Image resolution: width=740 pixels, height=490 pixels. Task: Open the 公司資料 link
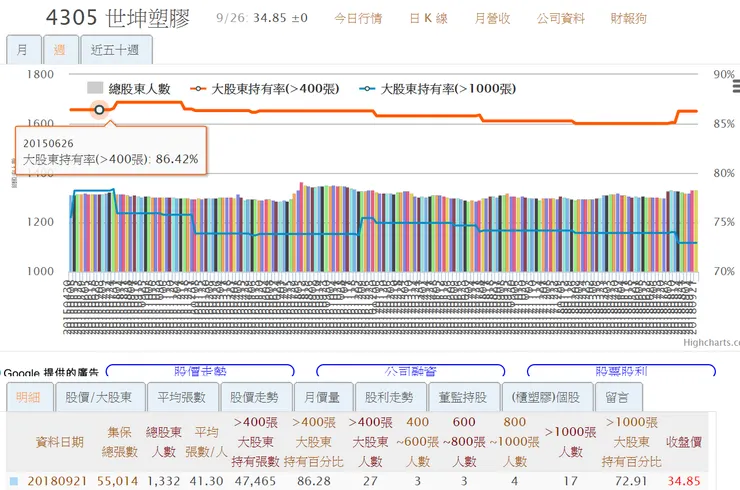(x=561, y=18)
